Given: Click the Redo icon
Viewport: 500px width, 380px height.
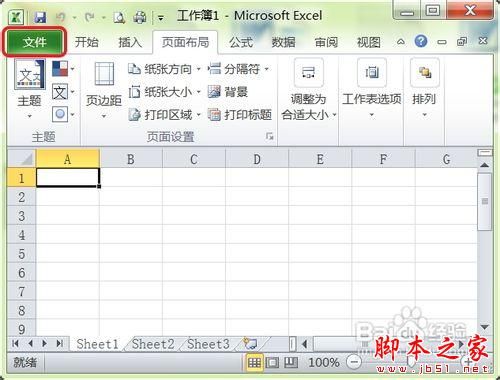Looking at the screenshot, I should pyautogui.click(x=90, y=17).
